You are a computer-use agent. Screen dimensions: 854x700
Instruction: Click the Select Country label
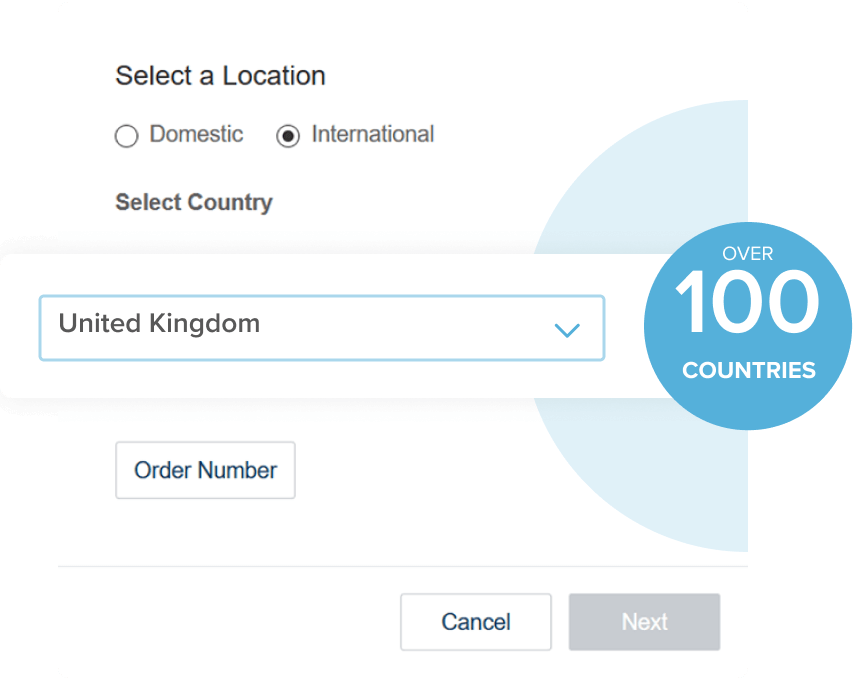(x=194, y=202)
